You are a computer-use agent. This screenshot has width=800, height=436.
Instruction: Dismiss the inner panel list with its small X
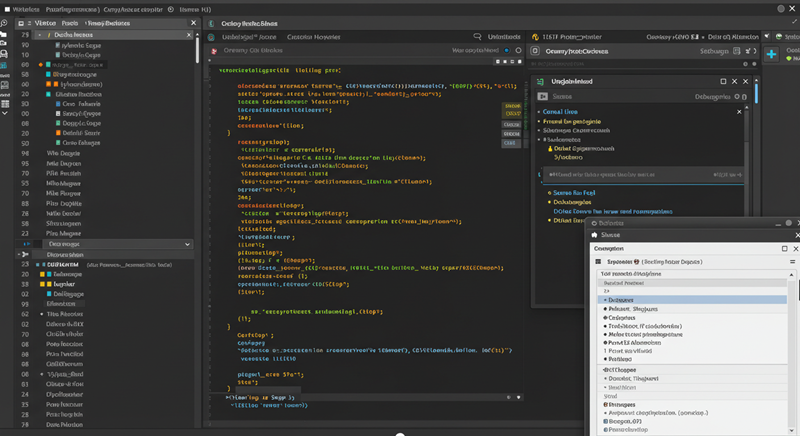[x=739, y=112]
